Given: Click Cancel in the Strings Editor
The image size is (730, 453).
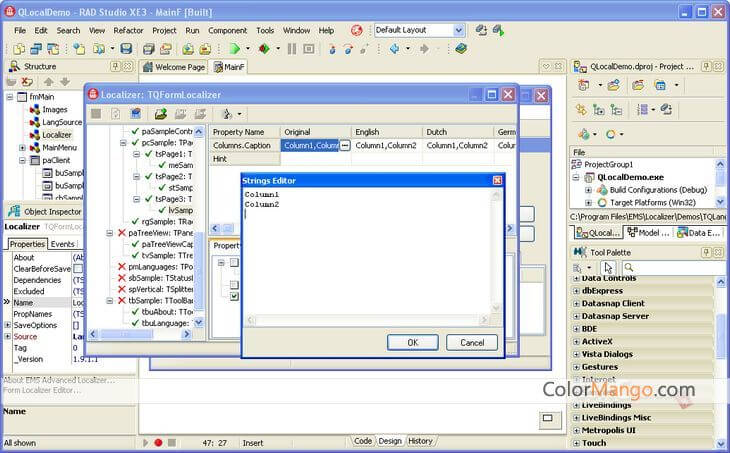Looking at the screenshot, I should (x=471, y=342).
